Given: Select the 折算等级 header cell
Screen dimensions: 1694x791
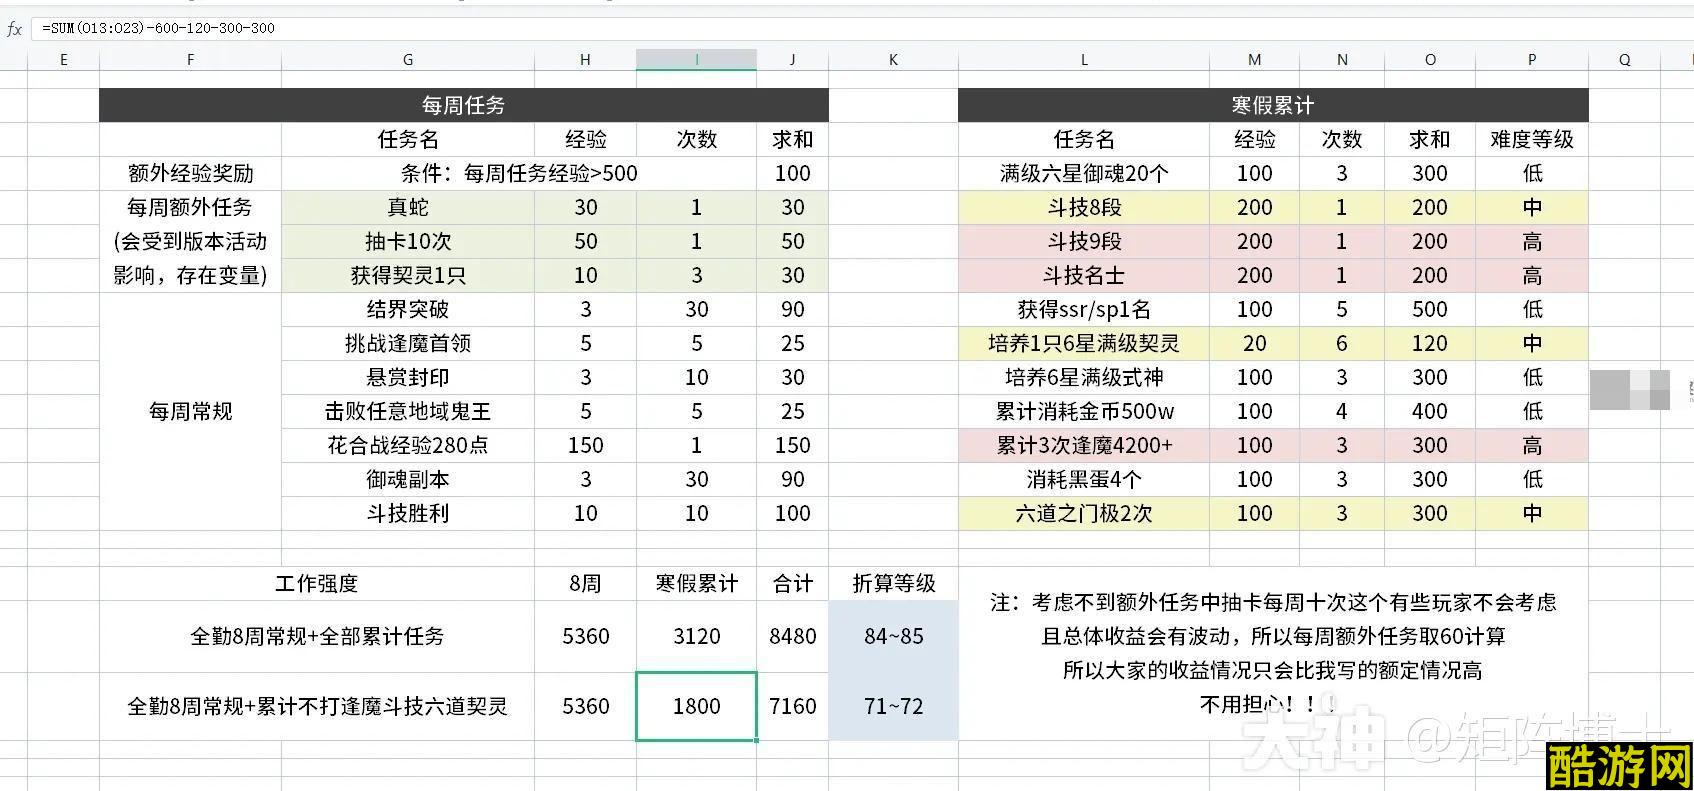Looking at the screenshot, I should click(x=893, y=583).
